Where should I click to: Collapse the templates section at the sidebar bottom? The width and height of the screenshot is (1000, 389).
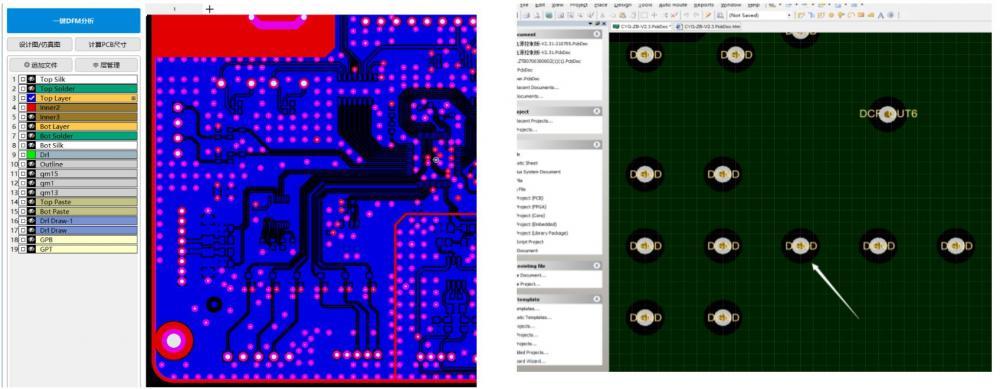(x=596, y=299)
